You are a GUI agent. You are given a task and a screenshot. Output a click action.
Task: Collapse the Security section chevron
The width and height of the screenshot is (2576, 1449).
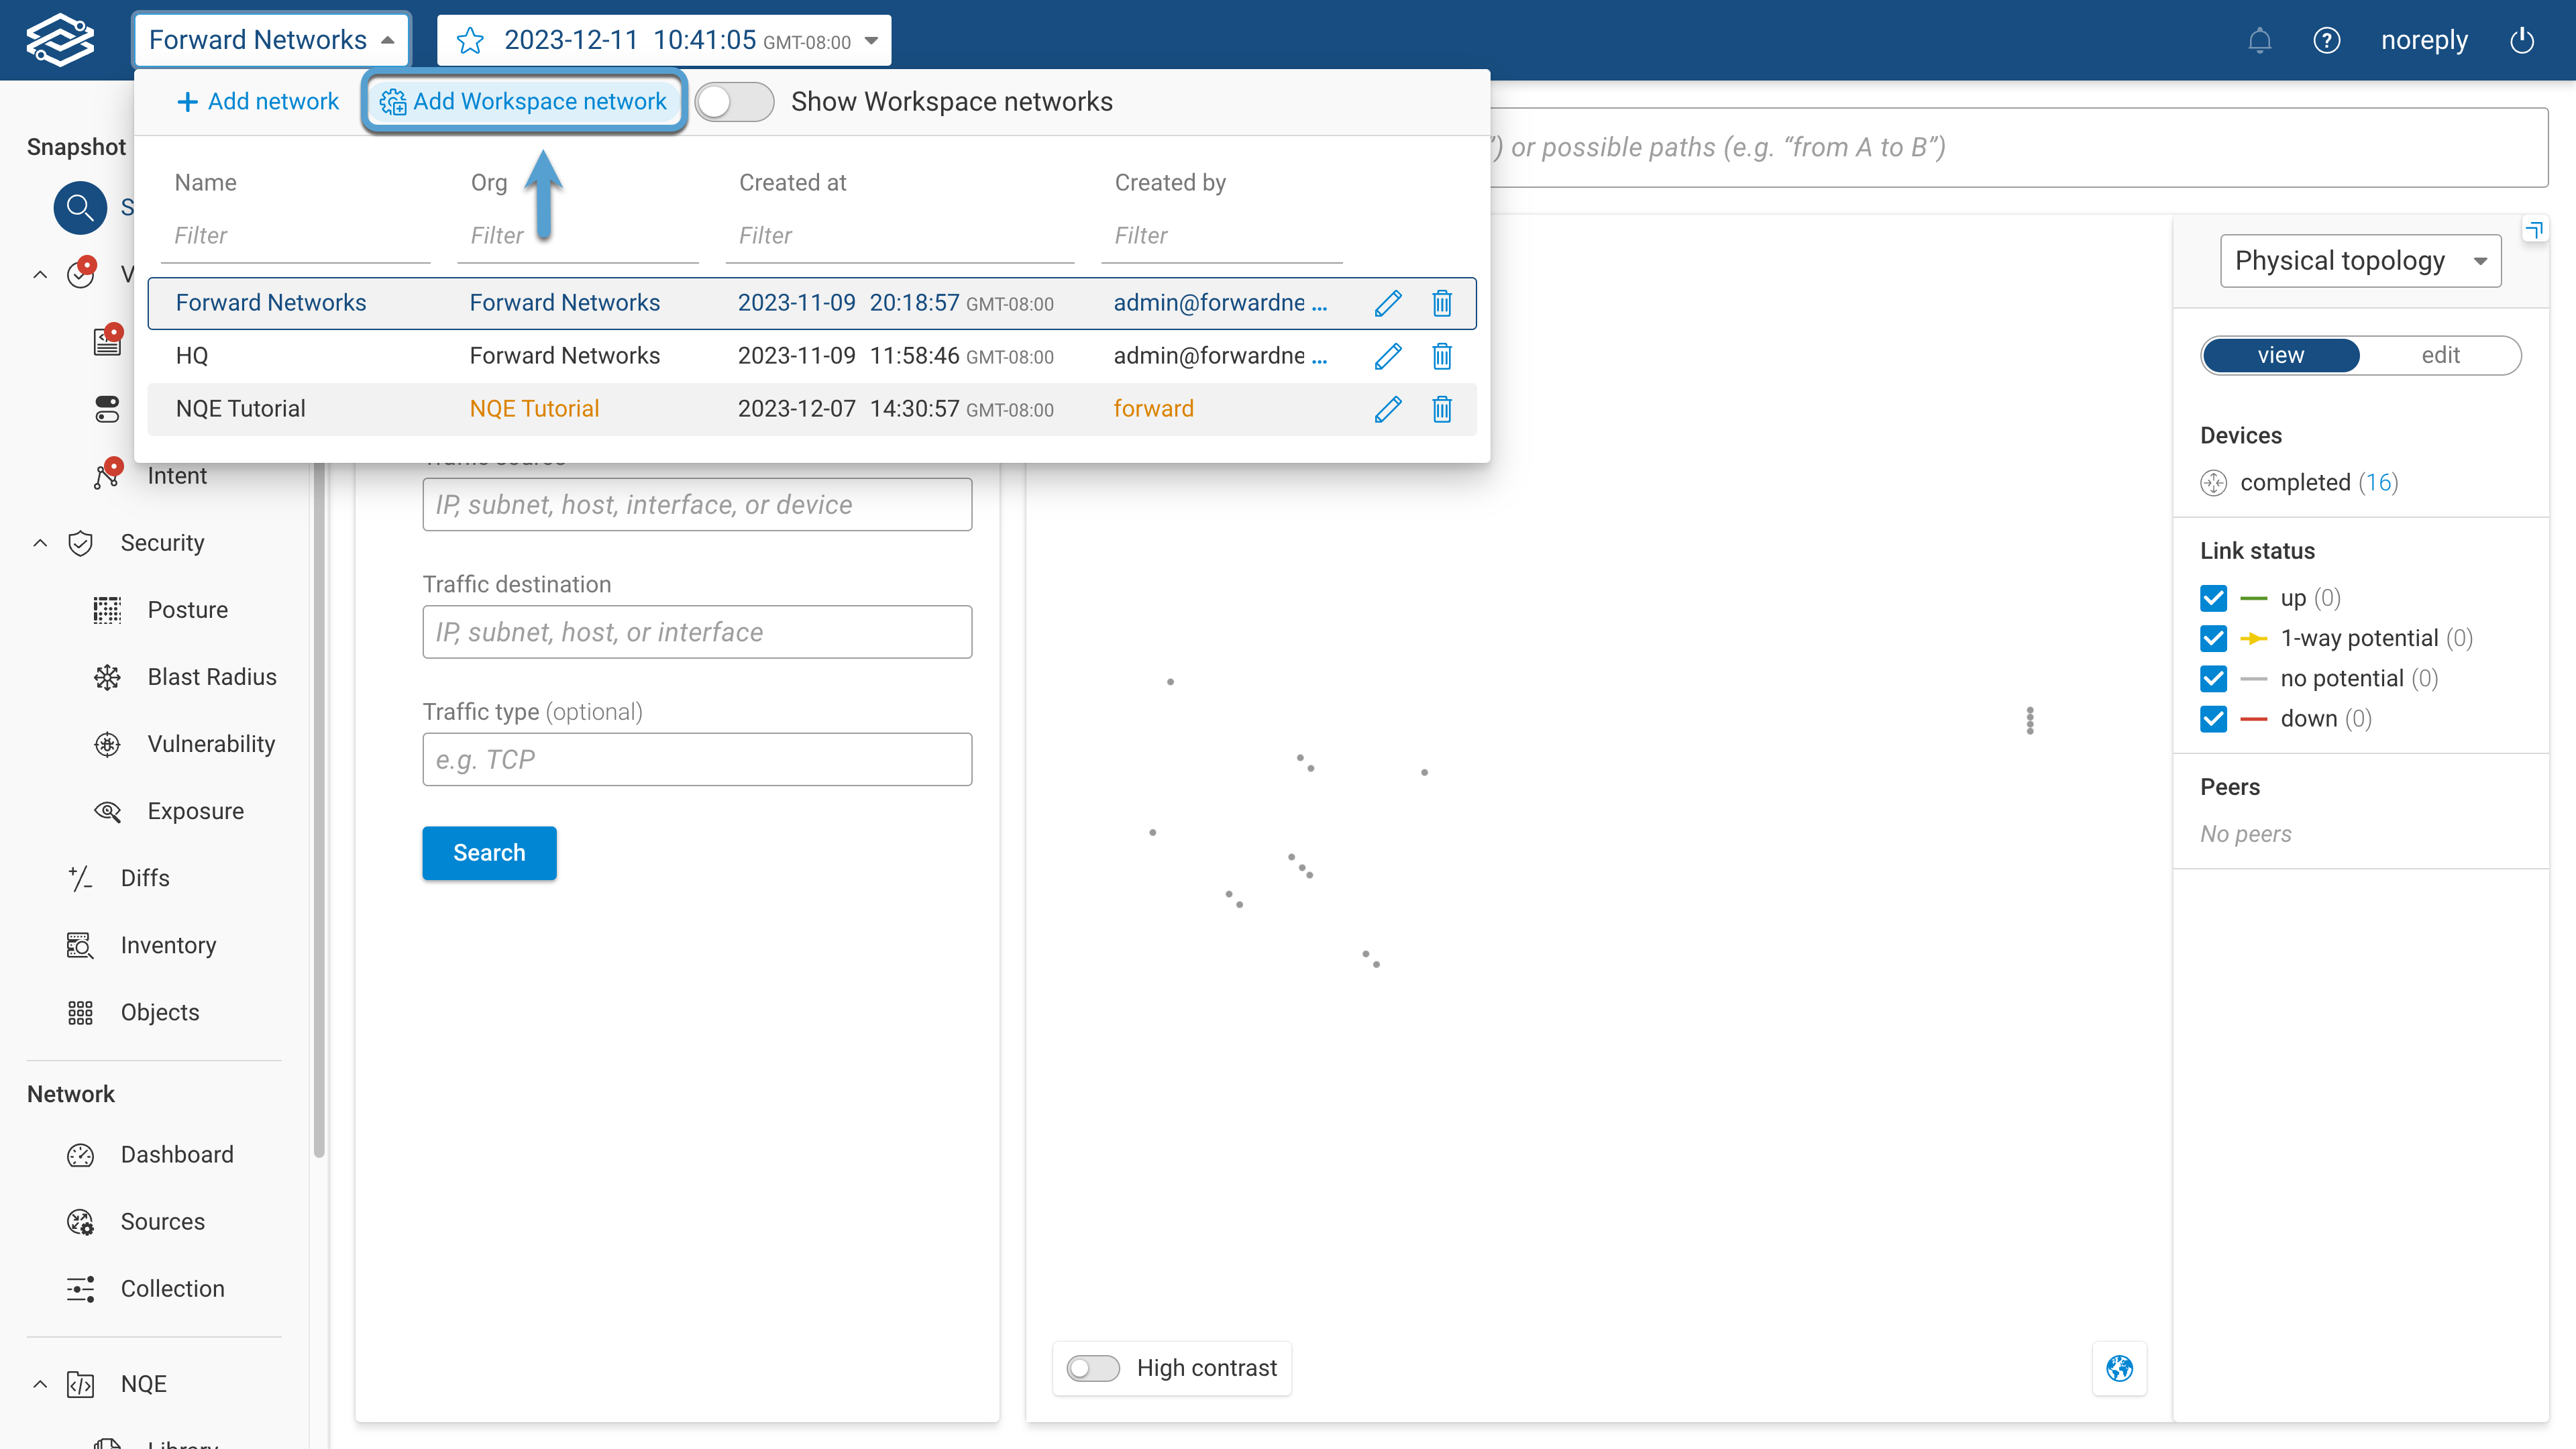click(x=40, y=543)
